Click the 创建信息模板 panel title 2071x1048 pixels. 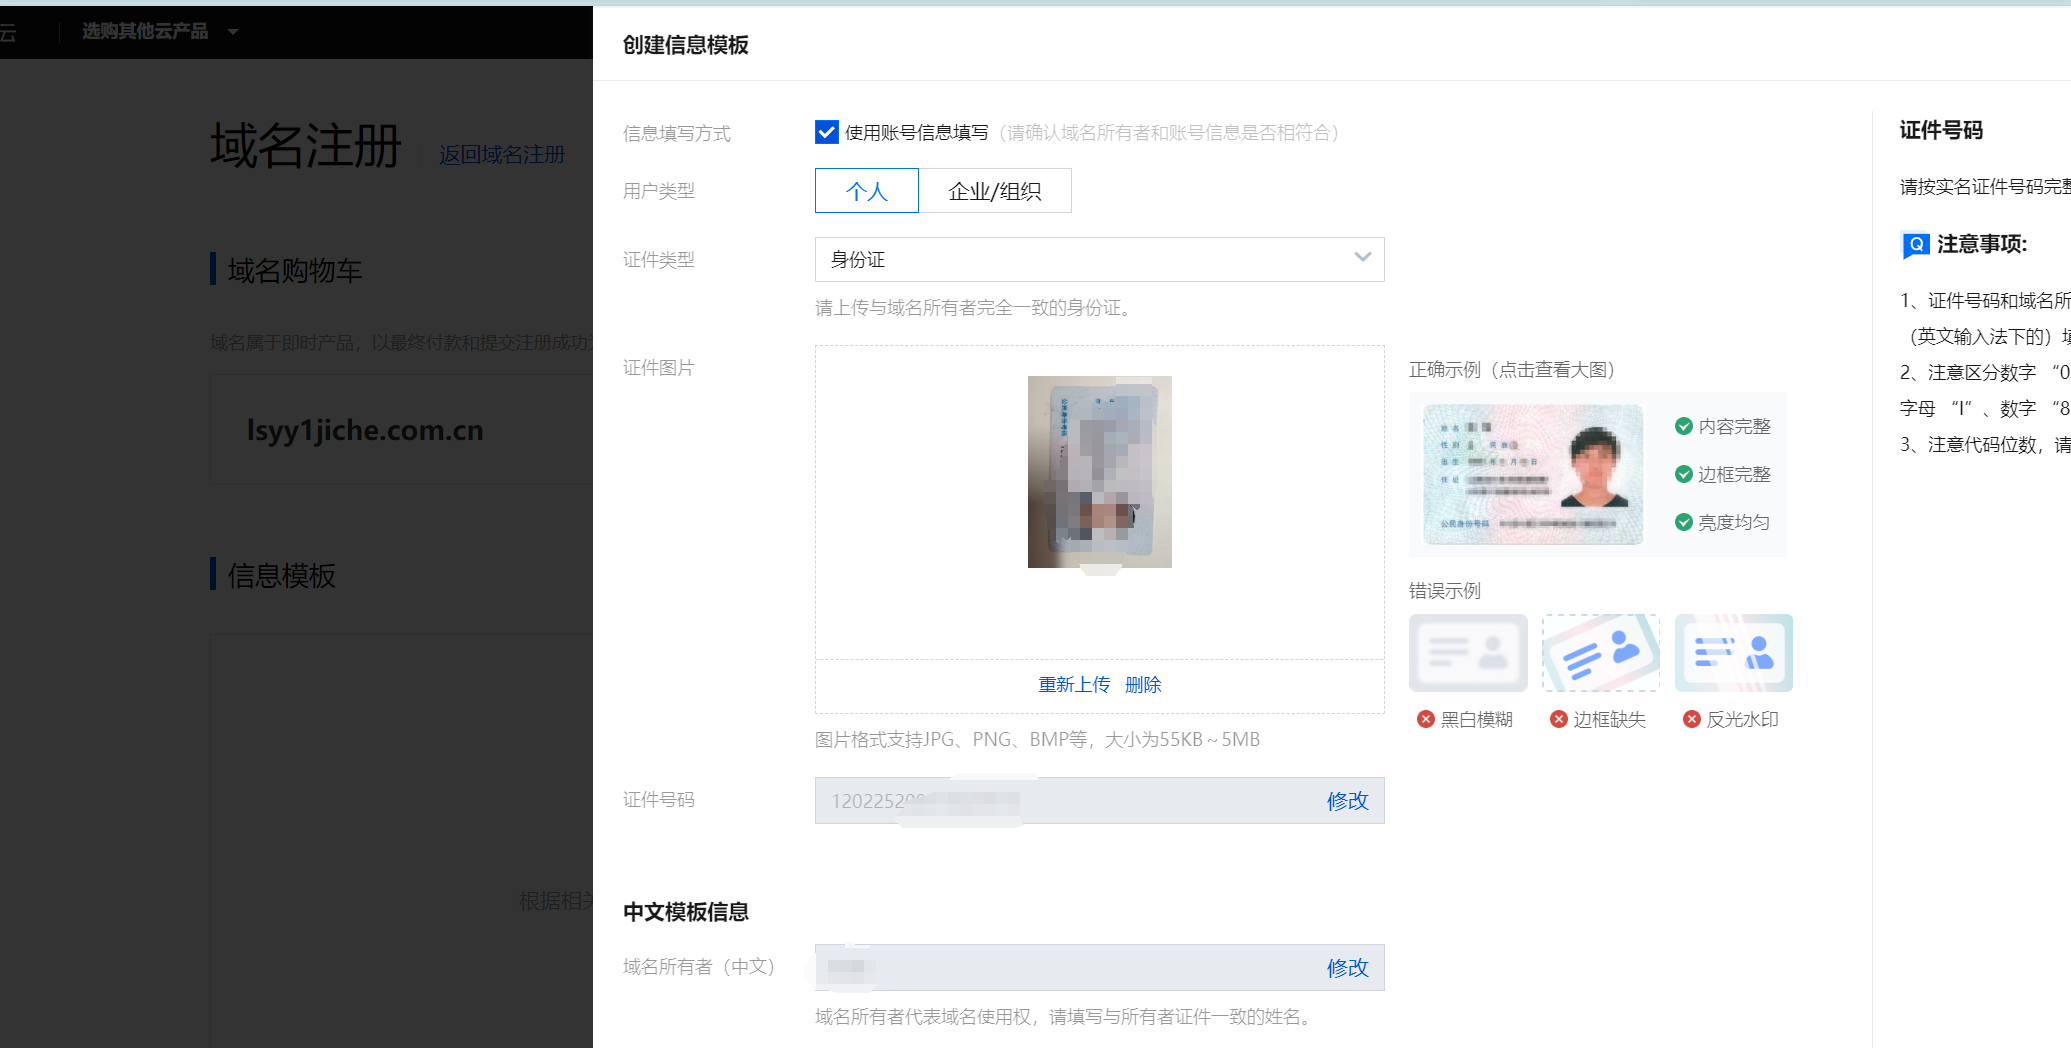(686, 45)
